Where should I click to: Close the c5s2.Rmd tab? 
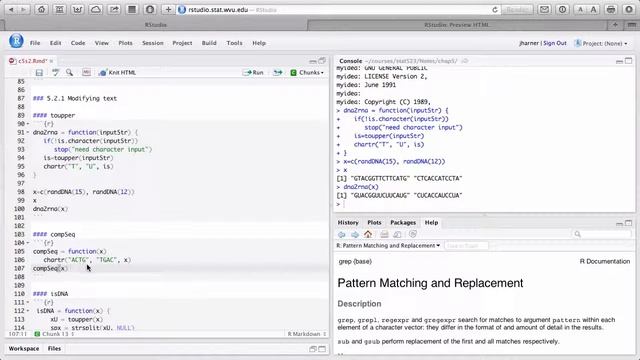[x=51, y=61]
